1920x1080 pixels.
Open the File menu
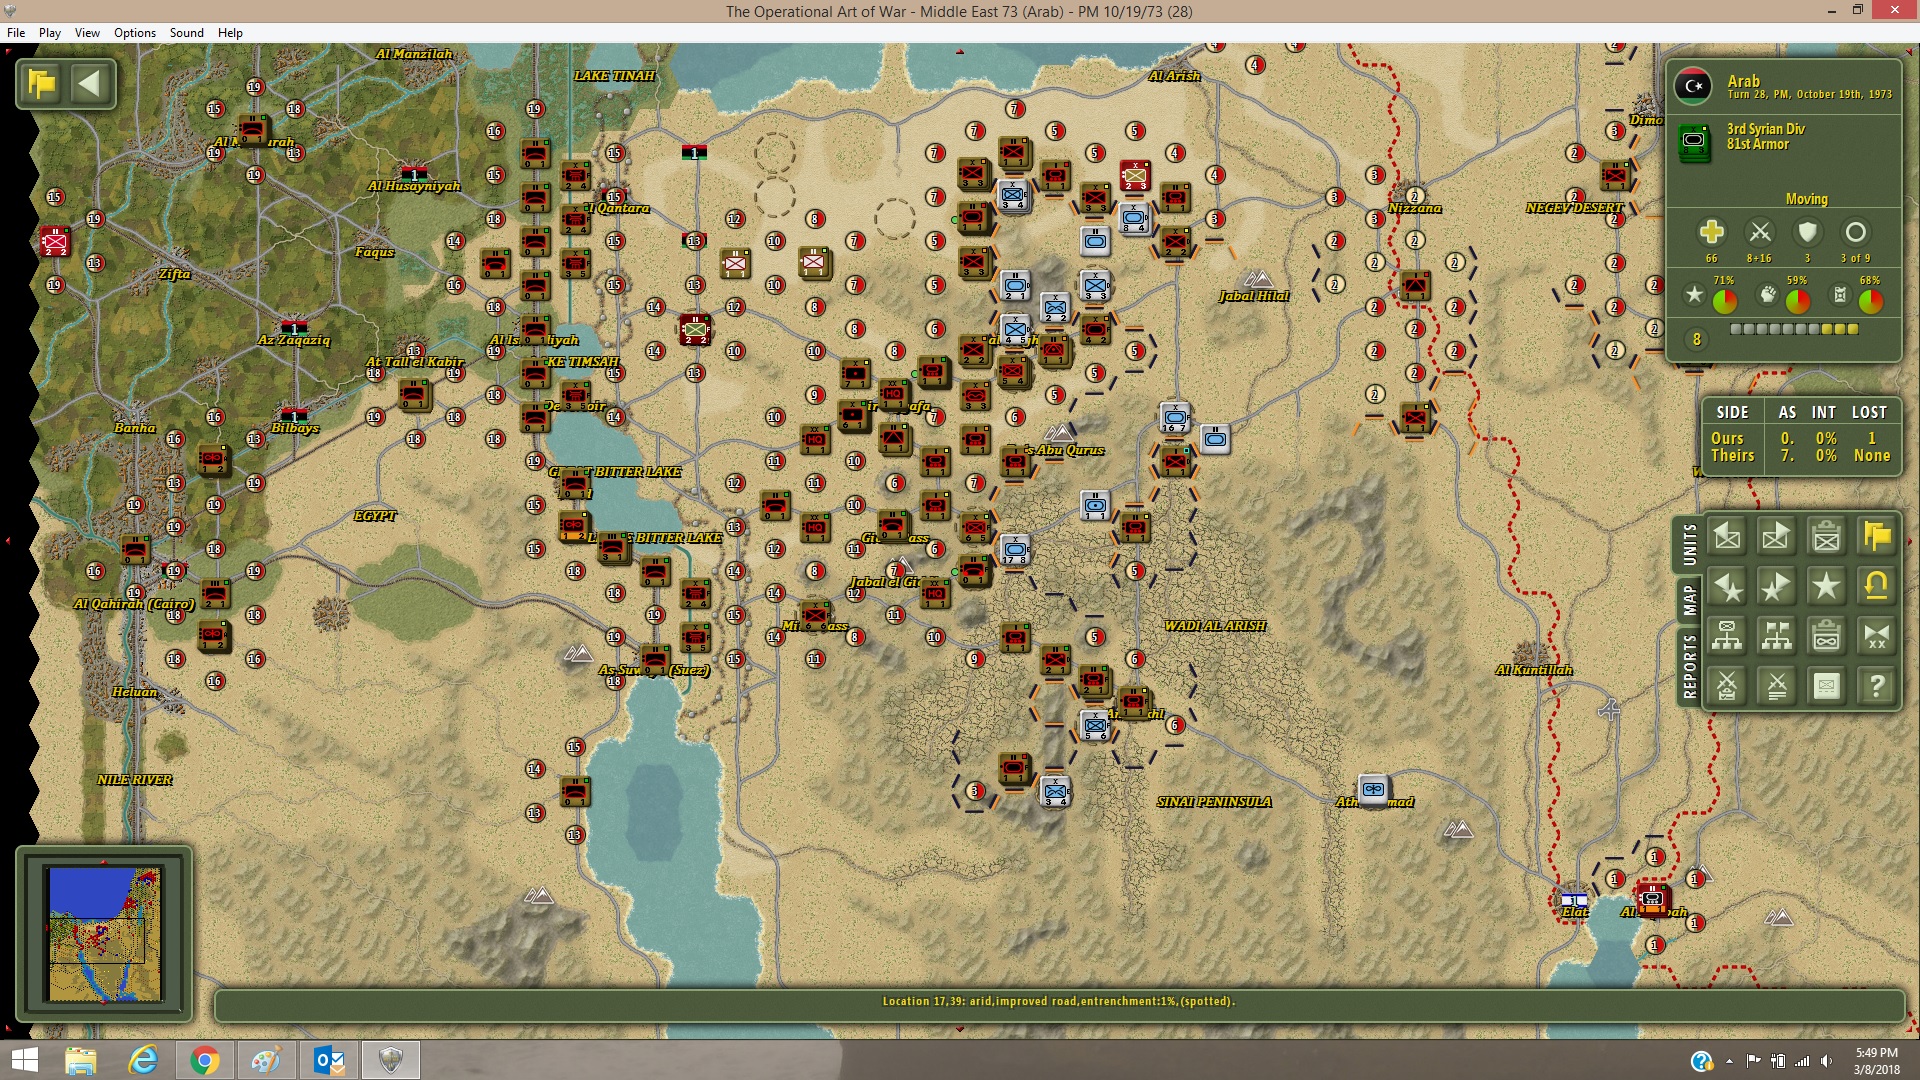pyautogui.click(x=16, y=33)
